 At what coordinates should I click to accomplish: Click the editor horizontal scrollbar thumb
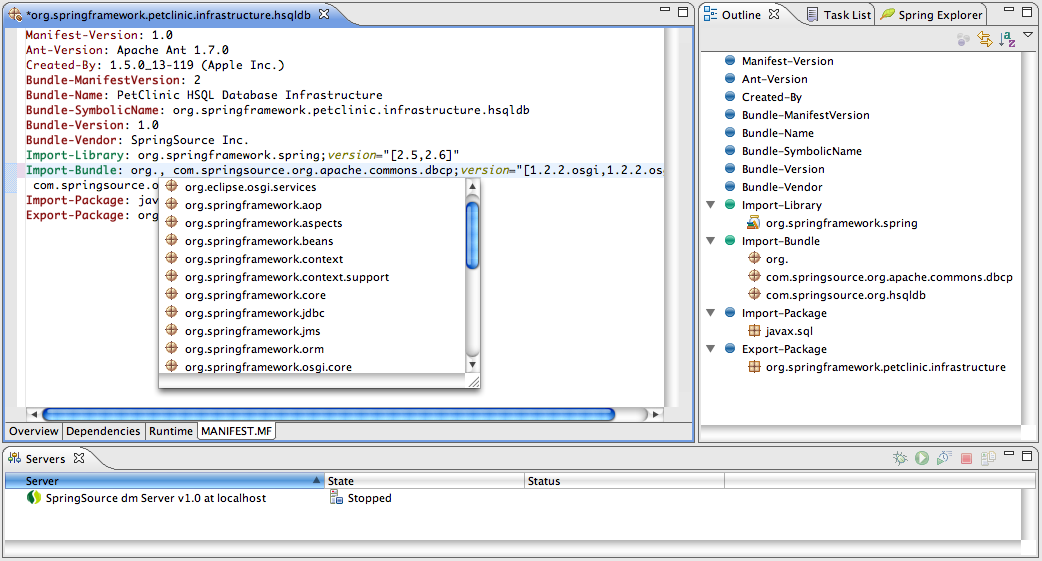tap(329, 414)
